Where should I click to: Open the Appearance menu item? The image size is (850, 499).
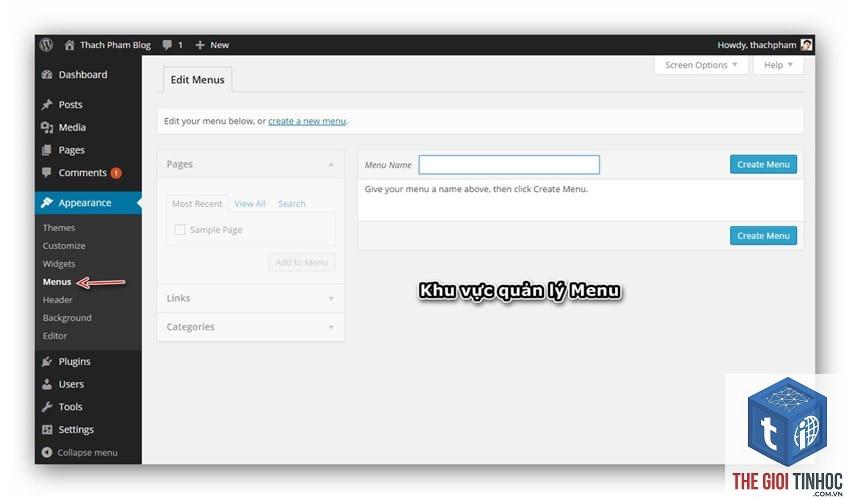pyautogui.click(x=88, y=203)
